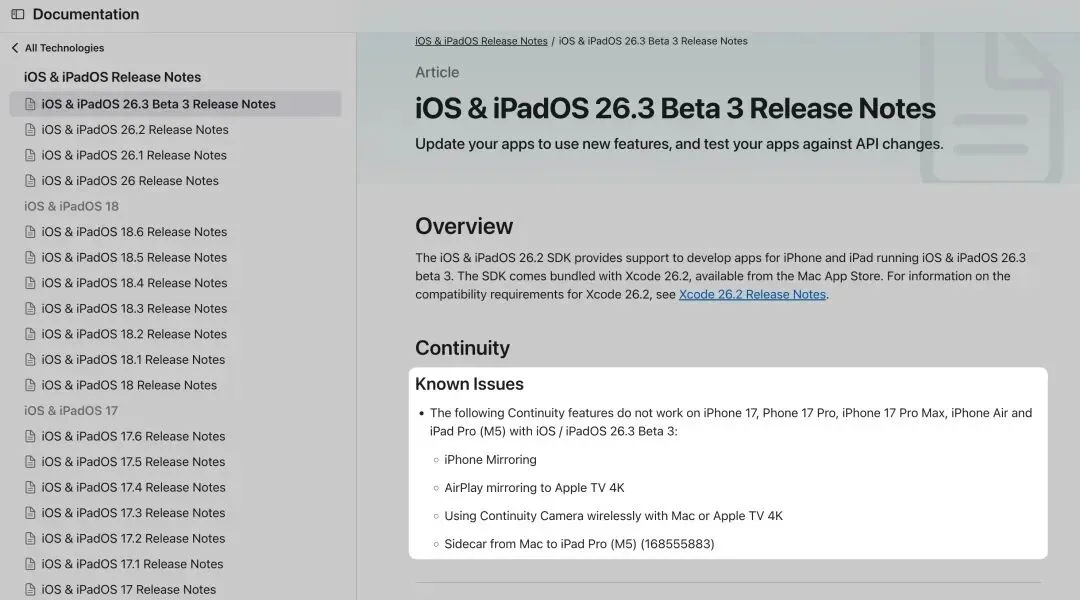1080x600 pixels.
Task: Open iOS & iPadOS 26 Release Notes
Action: pyautogui.click(x=129, y=181)
